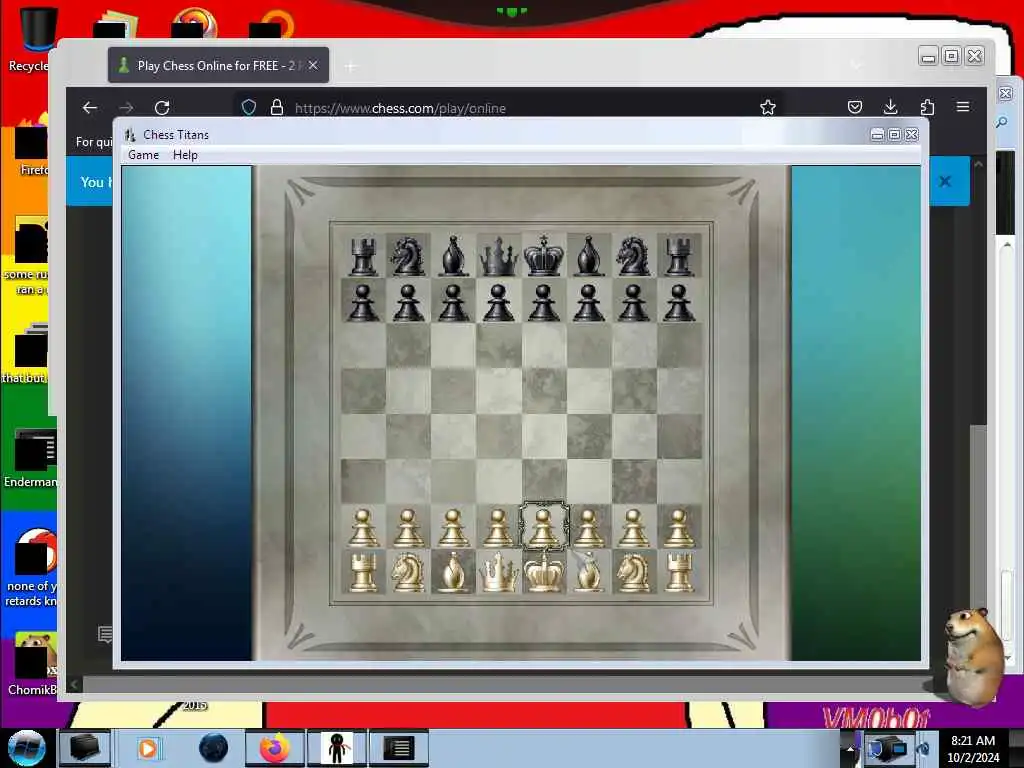Image resolution: width=1024 pixels, height=768 pixels.
Task: View site tracking protection shield icon
Action: [249, 108]
